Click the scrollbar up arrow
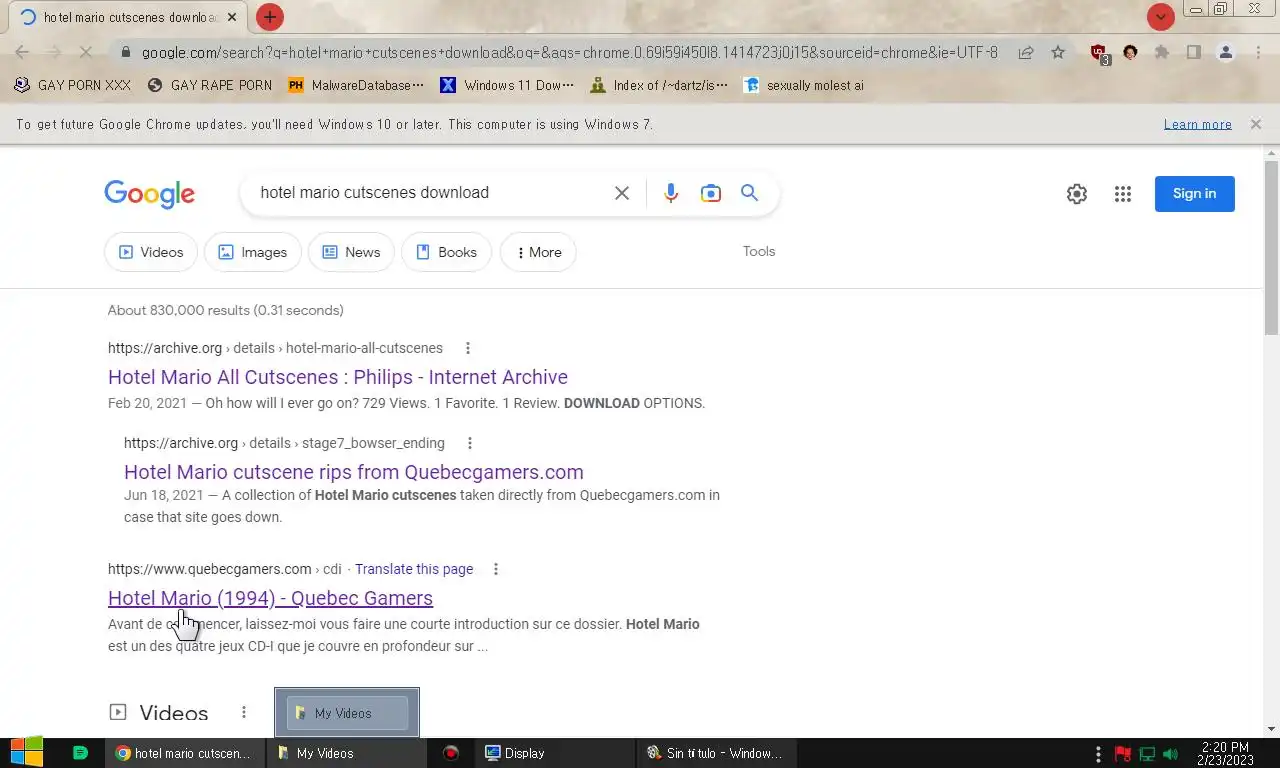The width and height of the screenshot is (1280, 768). [x=1271, y=153]
